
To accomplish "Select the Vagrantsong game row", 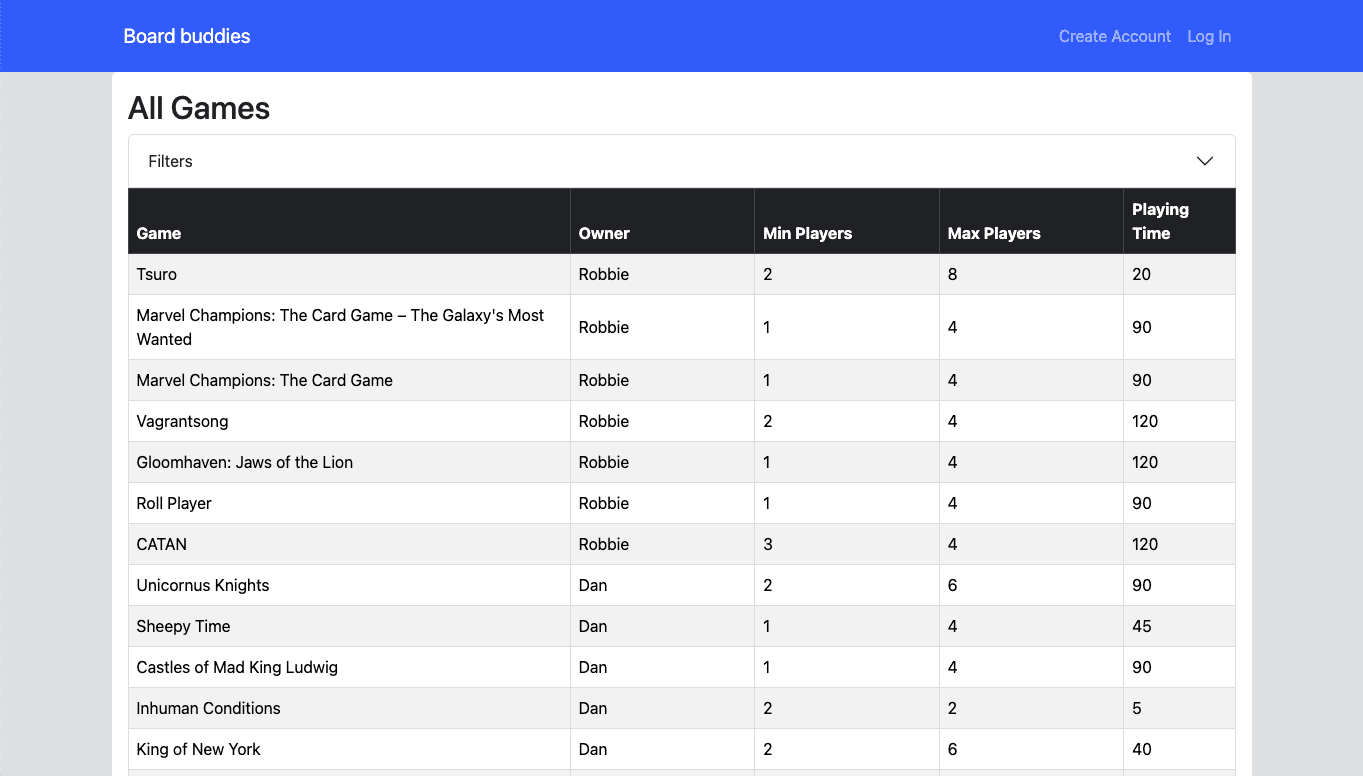I will coord(682,421).
